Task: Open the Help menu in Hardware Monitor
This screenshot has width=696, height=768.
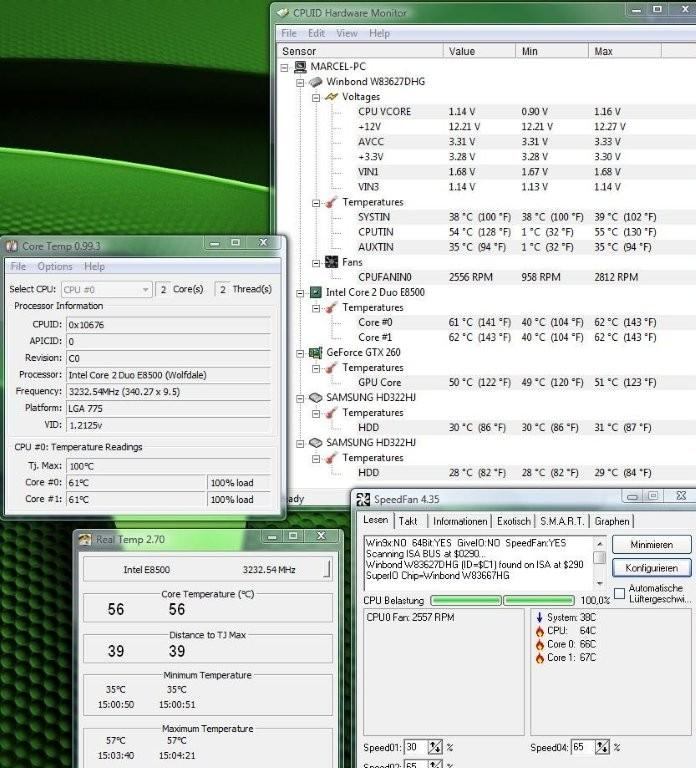Action: coord(380,33)
